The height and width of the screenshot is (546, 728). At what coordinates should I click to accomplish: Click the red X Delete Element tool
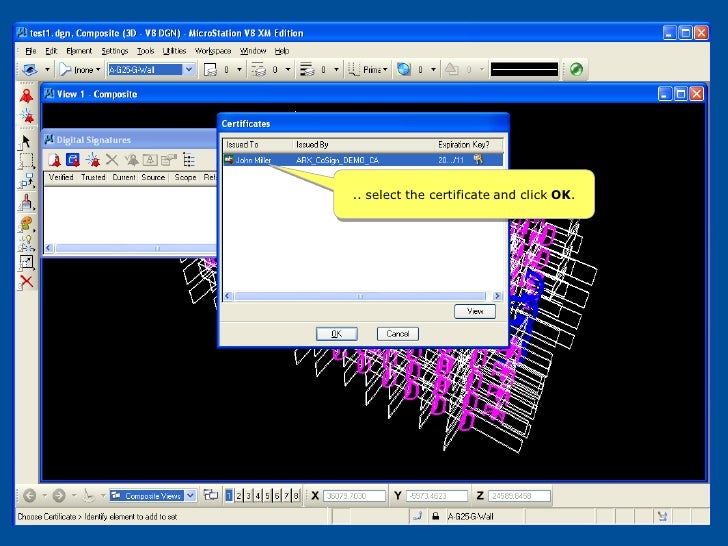(x=26, y=281)
